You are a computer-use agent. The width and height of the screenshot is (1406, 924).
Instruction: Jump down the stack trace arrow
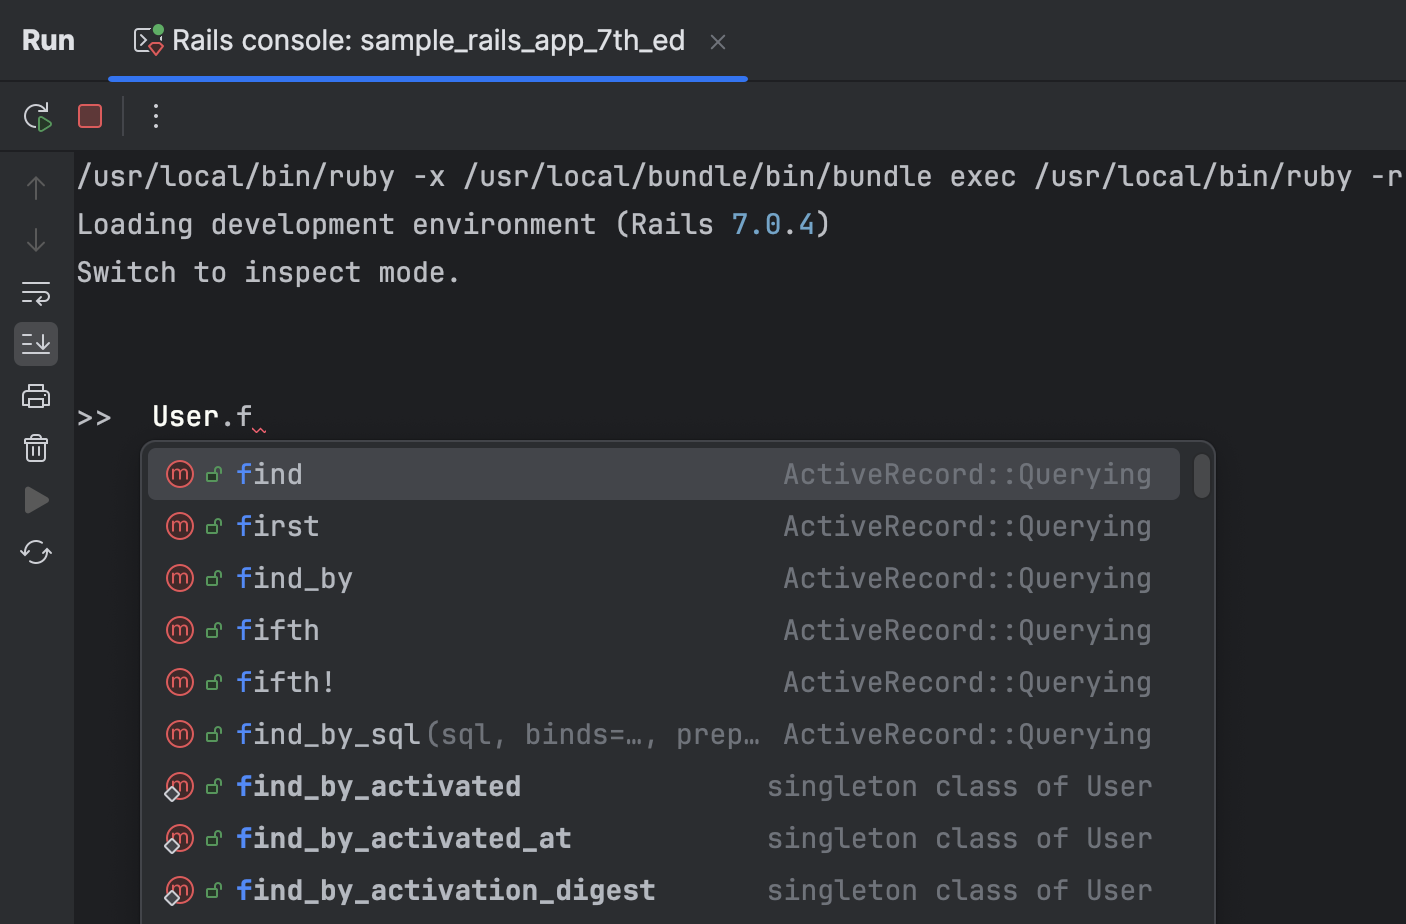click(x=36, y=240)
